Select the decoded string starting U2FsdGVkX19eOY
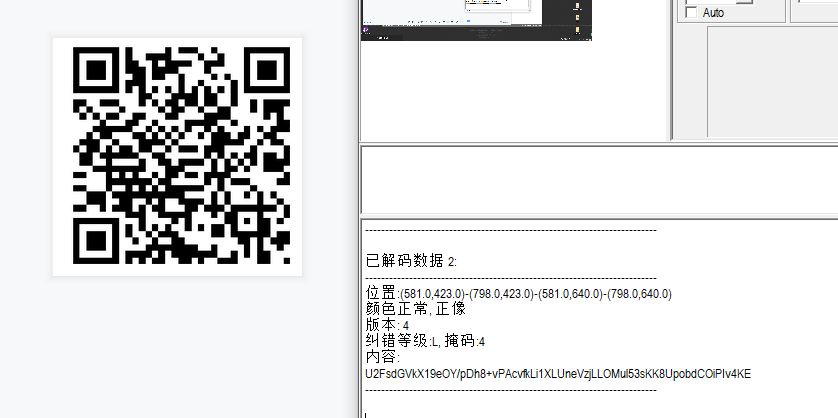Screen dimensions: 838x418 click(558, 374)
